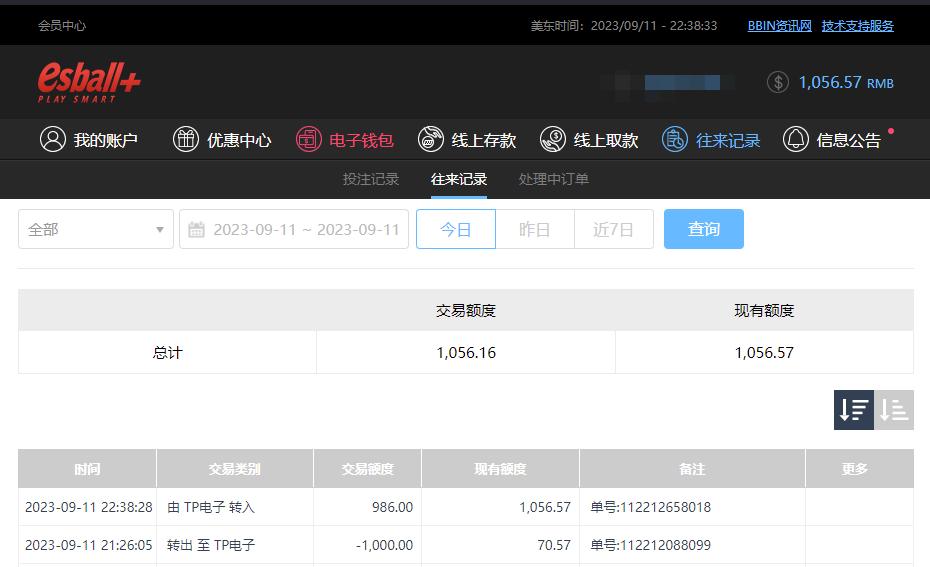Sort records in descending order
Viewport: 930px width, 567px height.
pyautogui.click(x=854, y=410)
